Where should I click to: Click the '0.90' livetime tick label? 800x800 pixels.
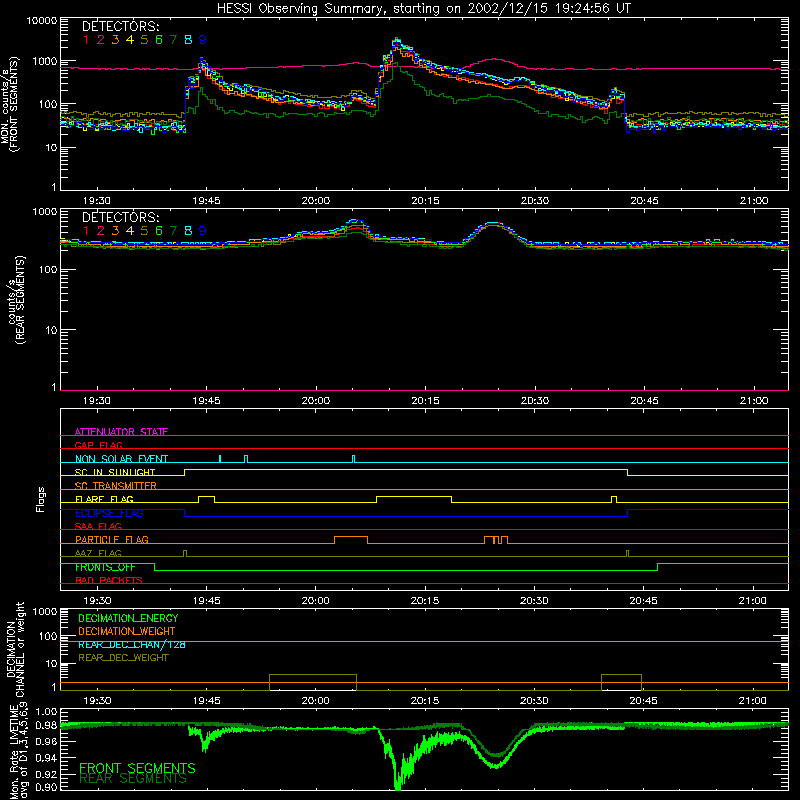(46, 787)
